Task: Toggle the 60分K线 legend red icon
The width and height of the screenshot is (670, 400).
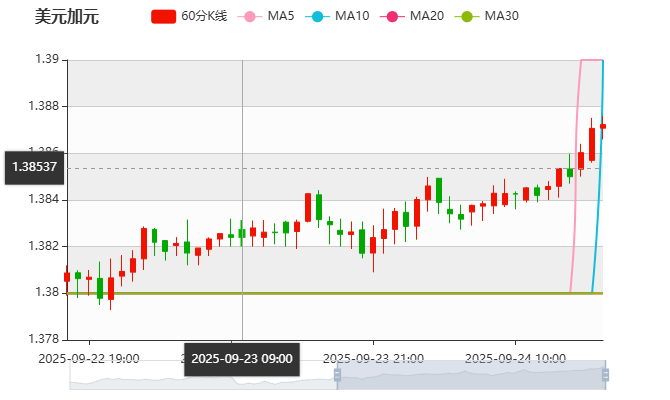Action: [163, 17]
